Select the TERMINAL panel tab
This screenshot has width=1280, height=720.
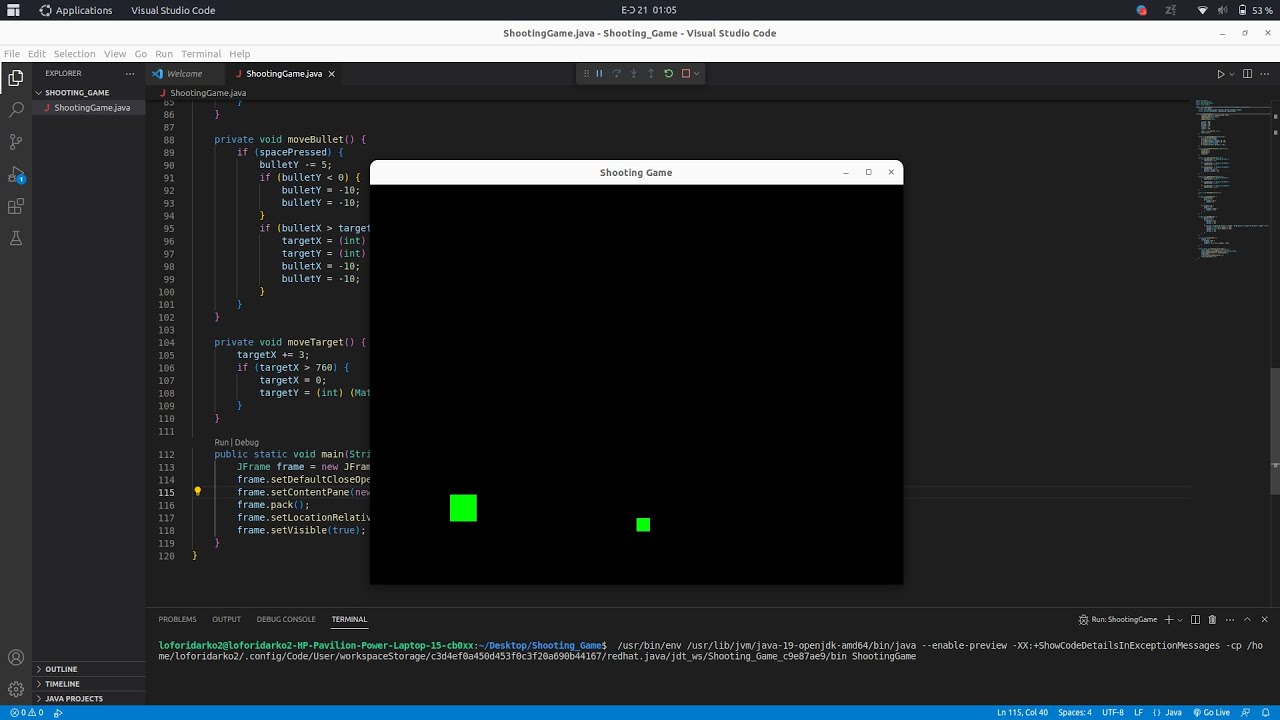pyautogui.click(x=349, y=620)
